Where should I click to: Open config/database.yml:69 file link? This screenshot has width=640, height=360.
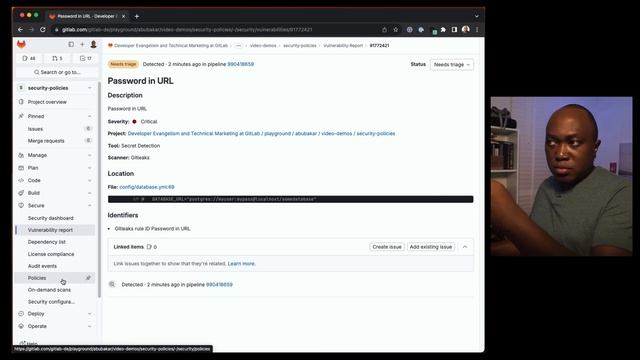[147, 187]
